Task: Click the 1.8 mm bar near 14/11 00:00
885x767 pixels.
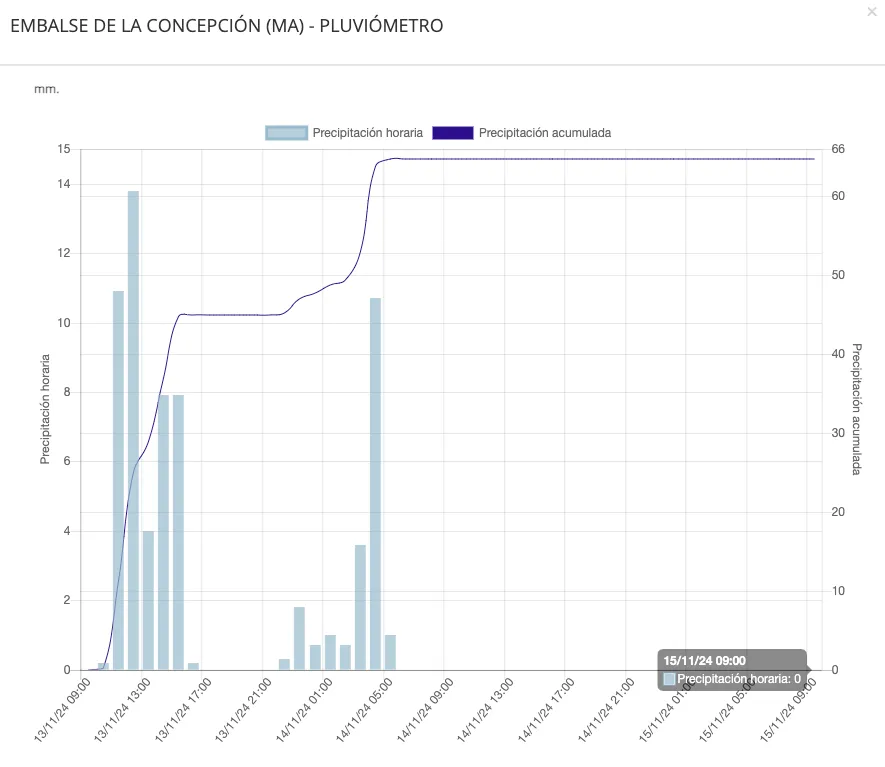Action: 299,638
